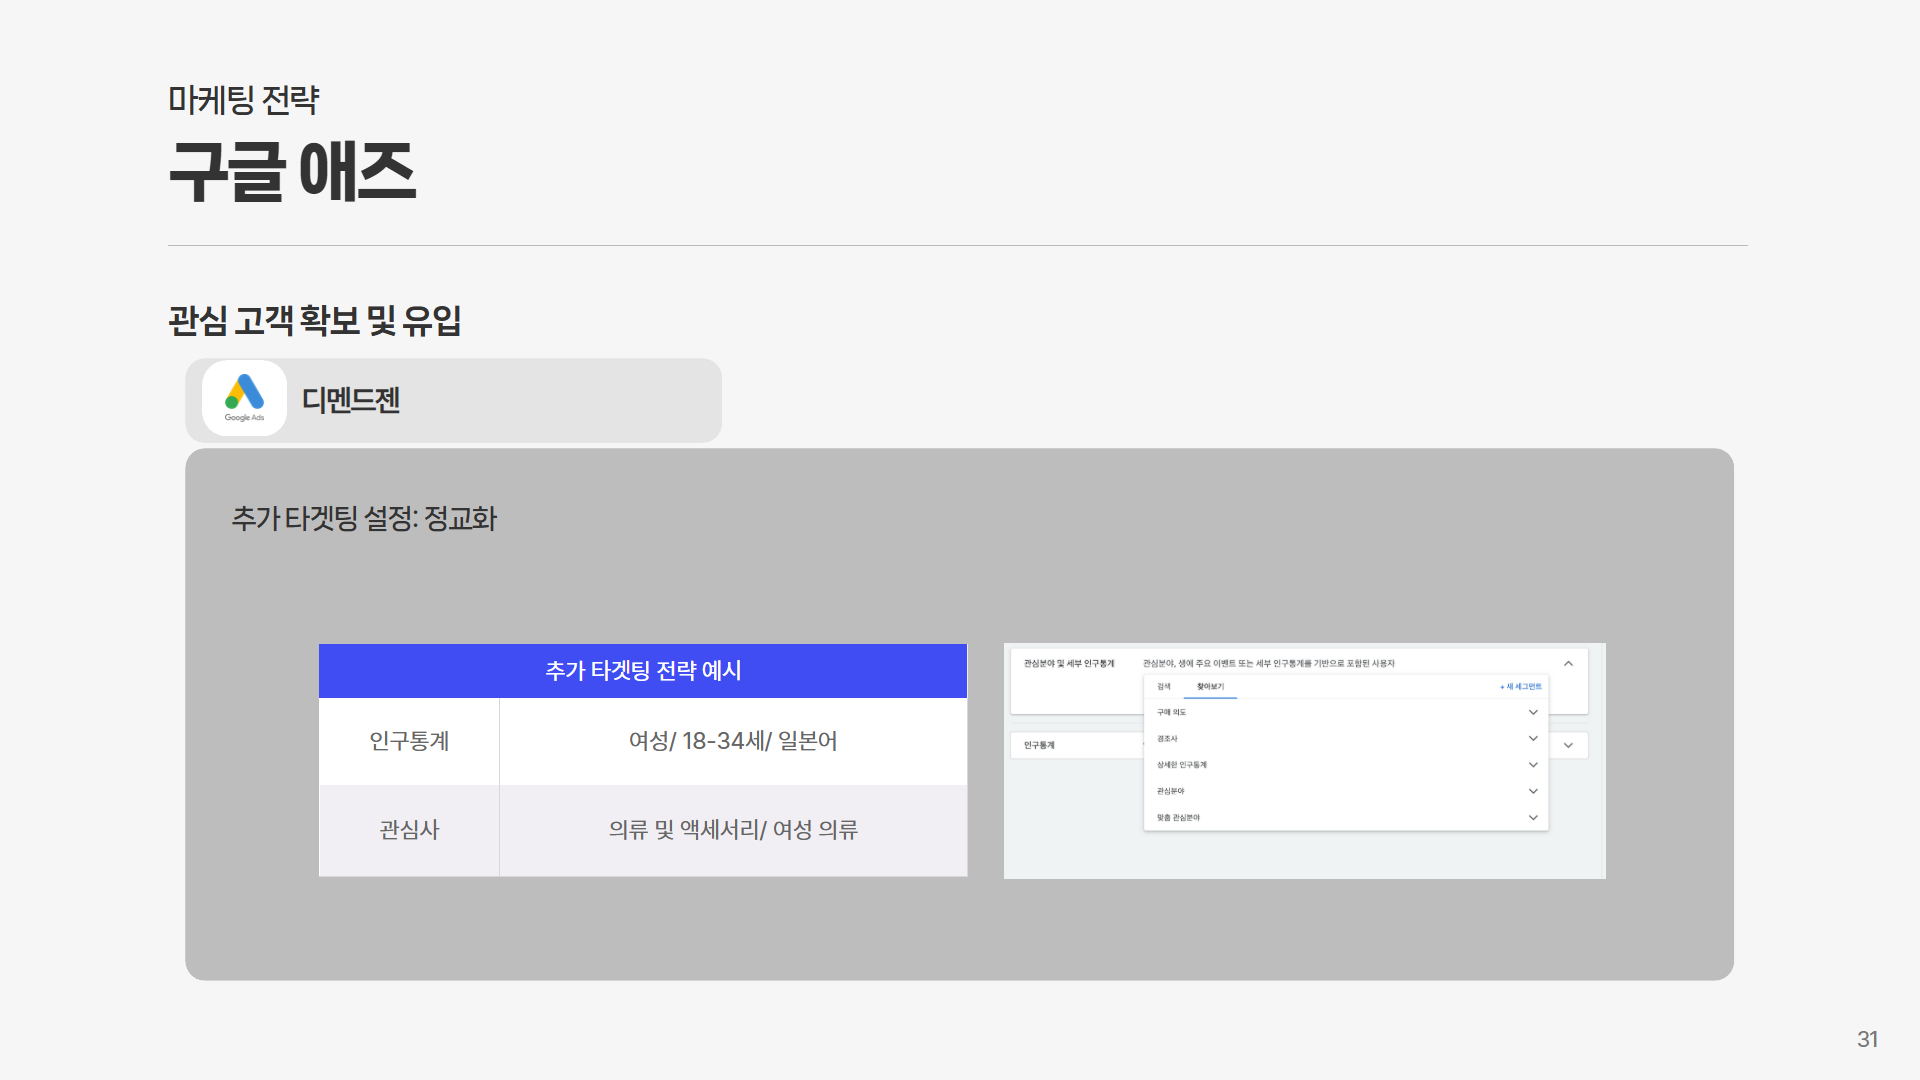Select the 찾아보기 tab
This screenshot has height=1080, width=1920.
click(x=1210, y=687)
